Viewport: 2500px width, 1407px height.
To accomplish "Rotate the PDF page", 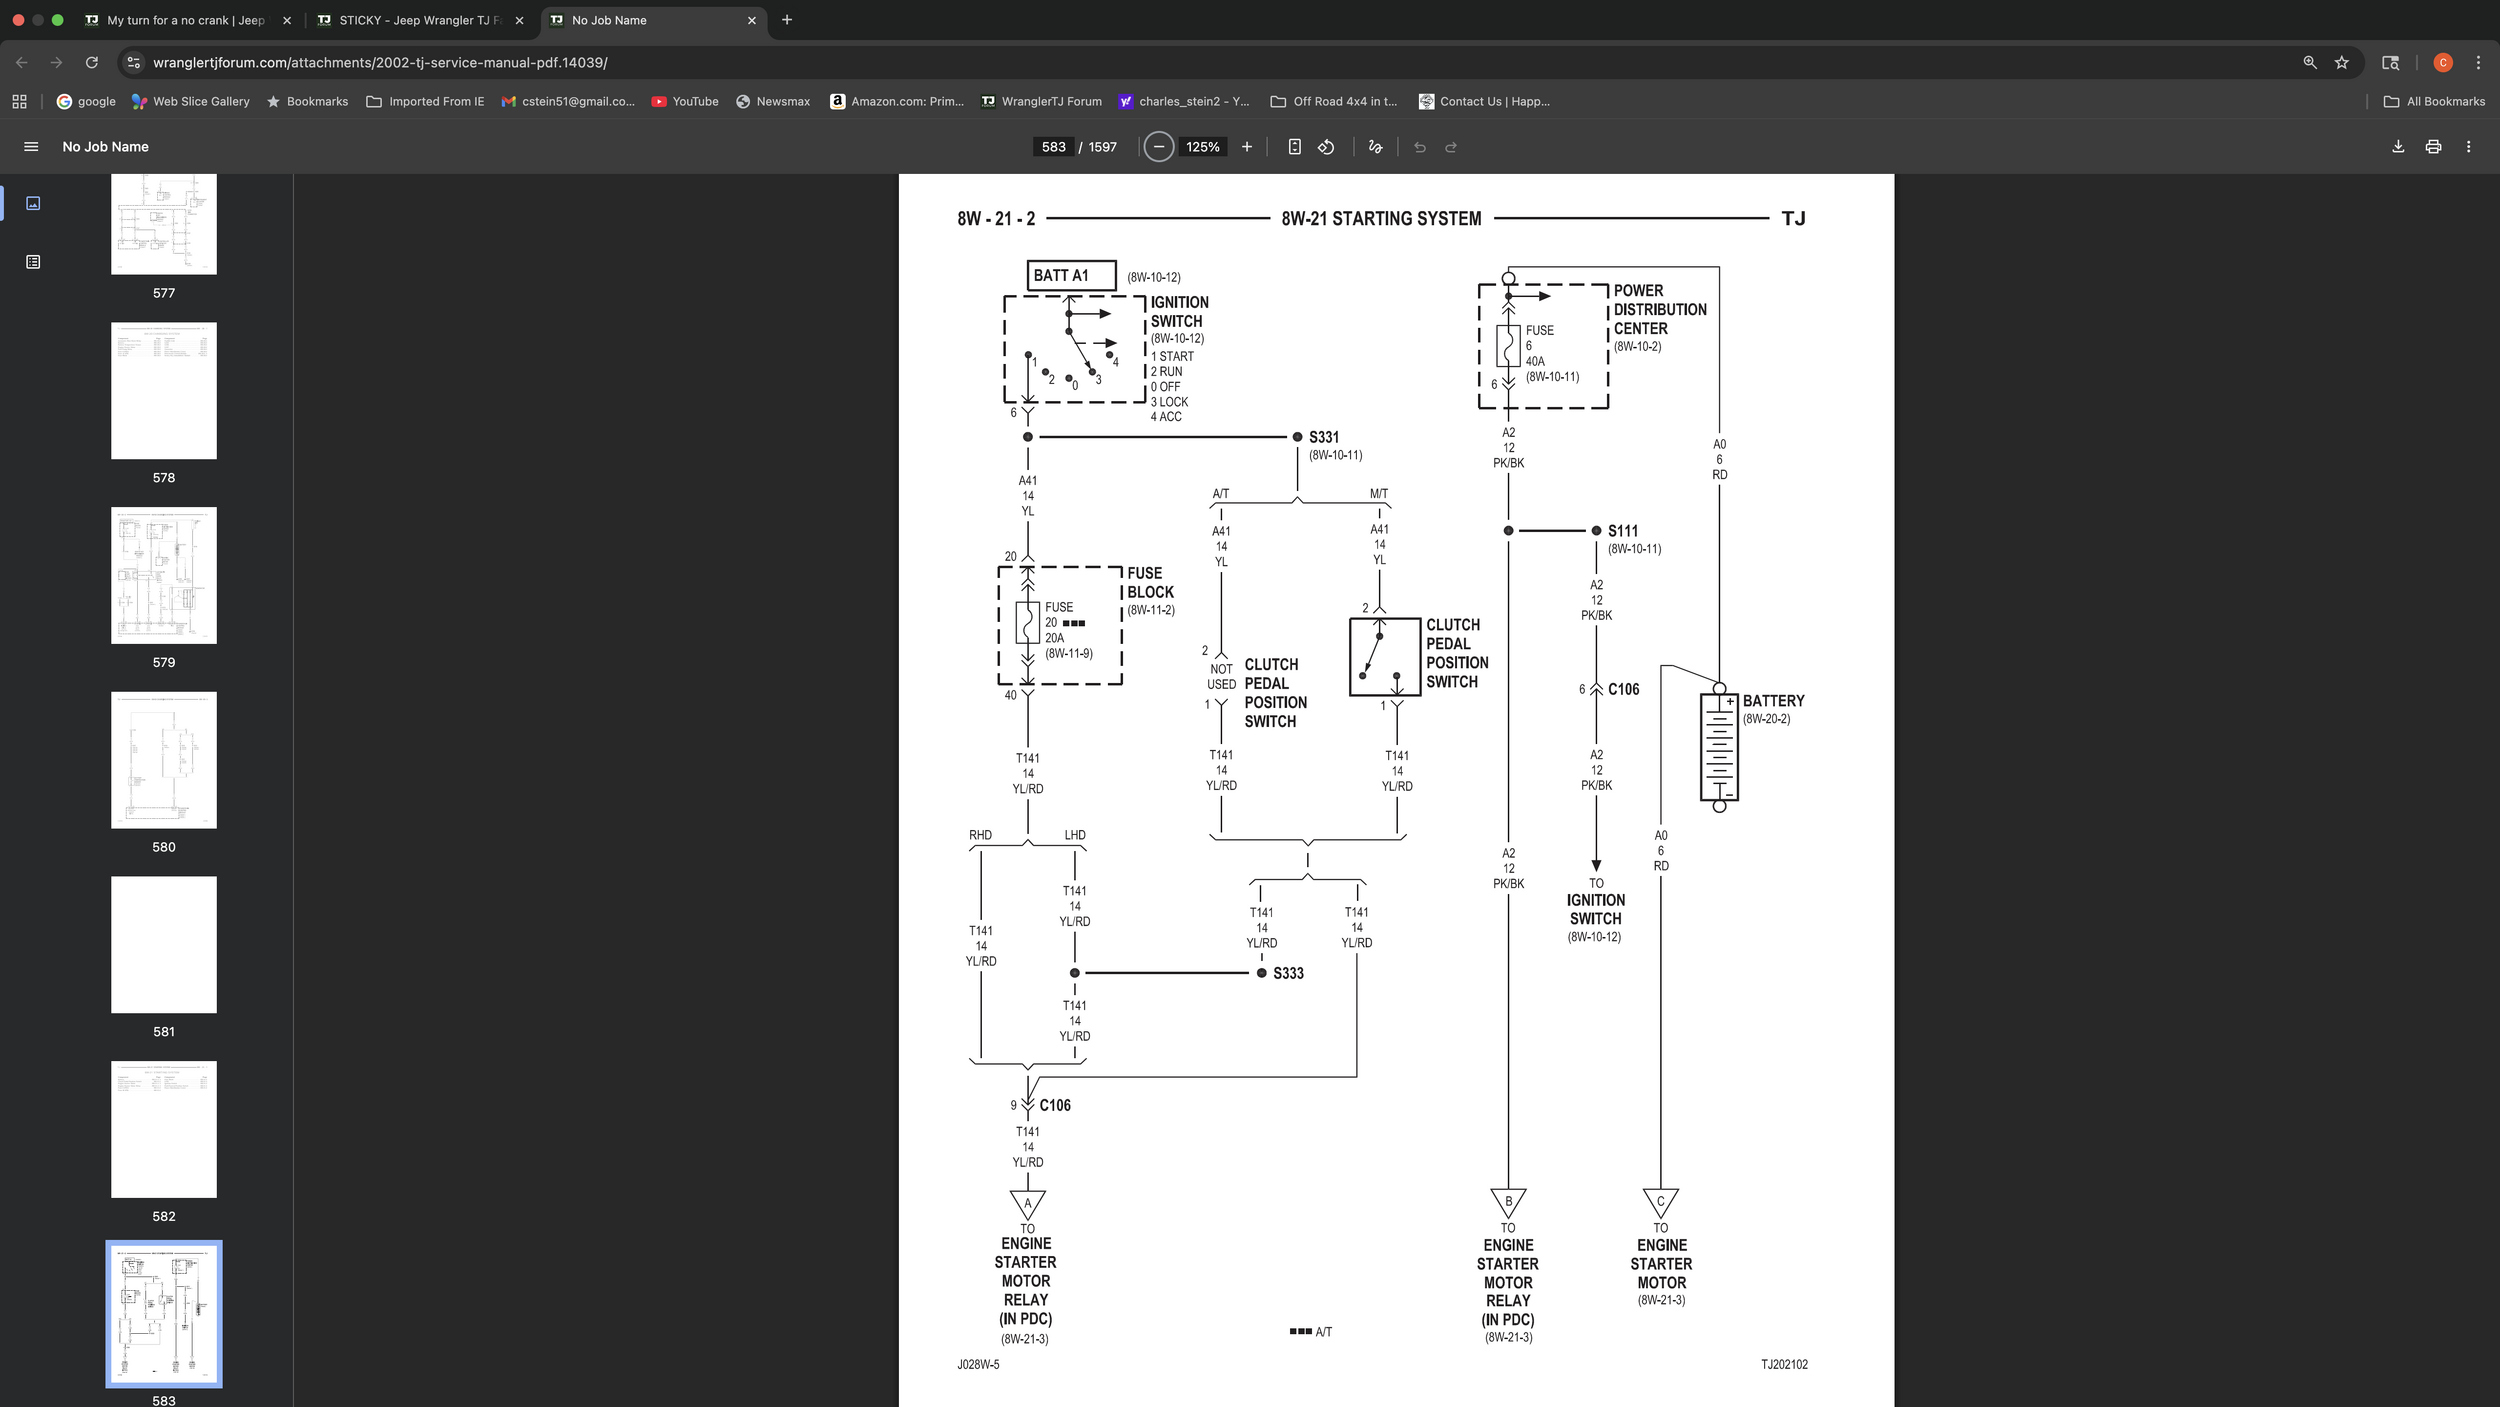I will point(1326,146).
